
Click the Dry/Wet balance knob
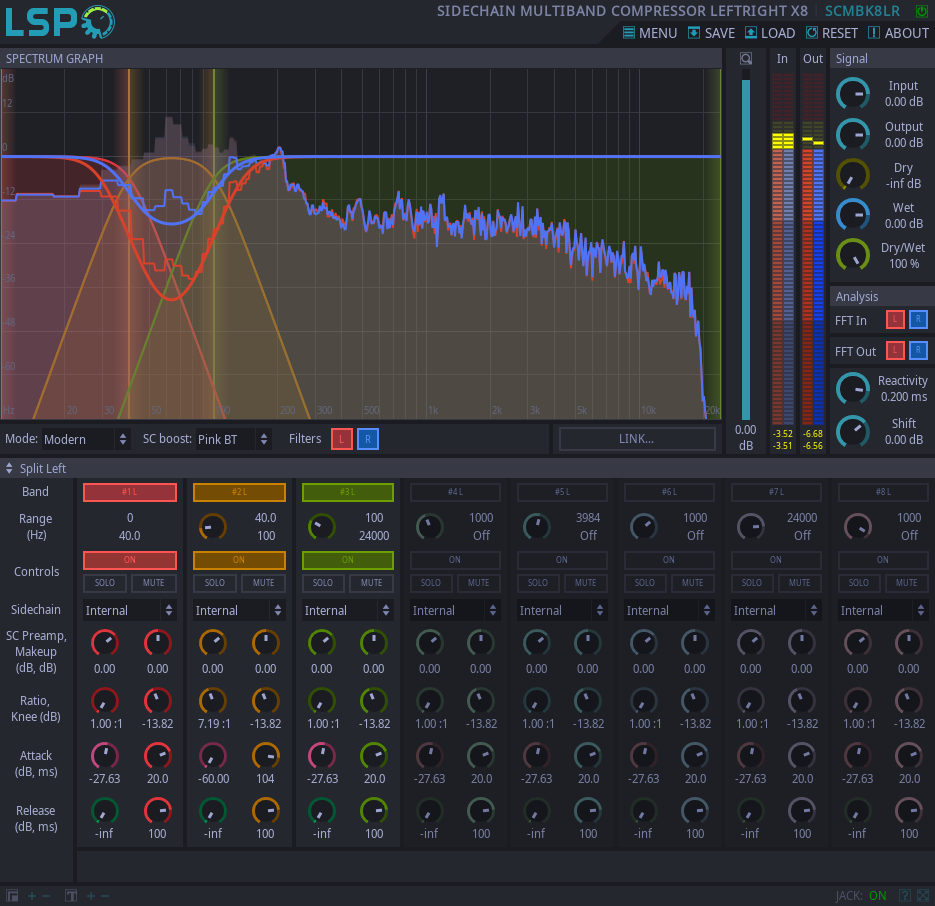point(853,255)
